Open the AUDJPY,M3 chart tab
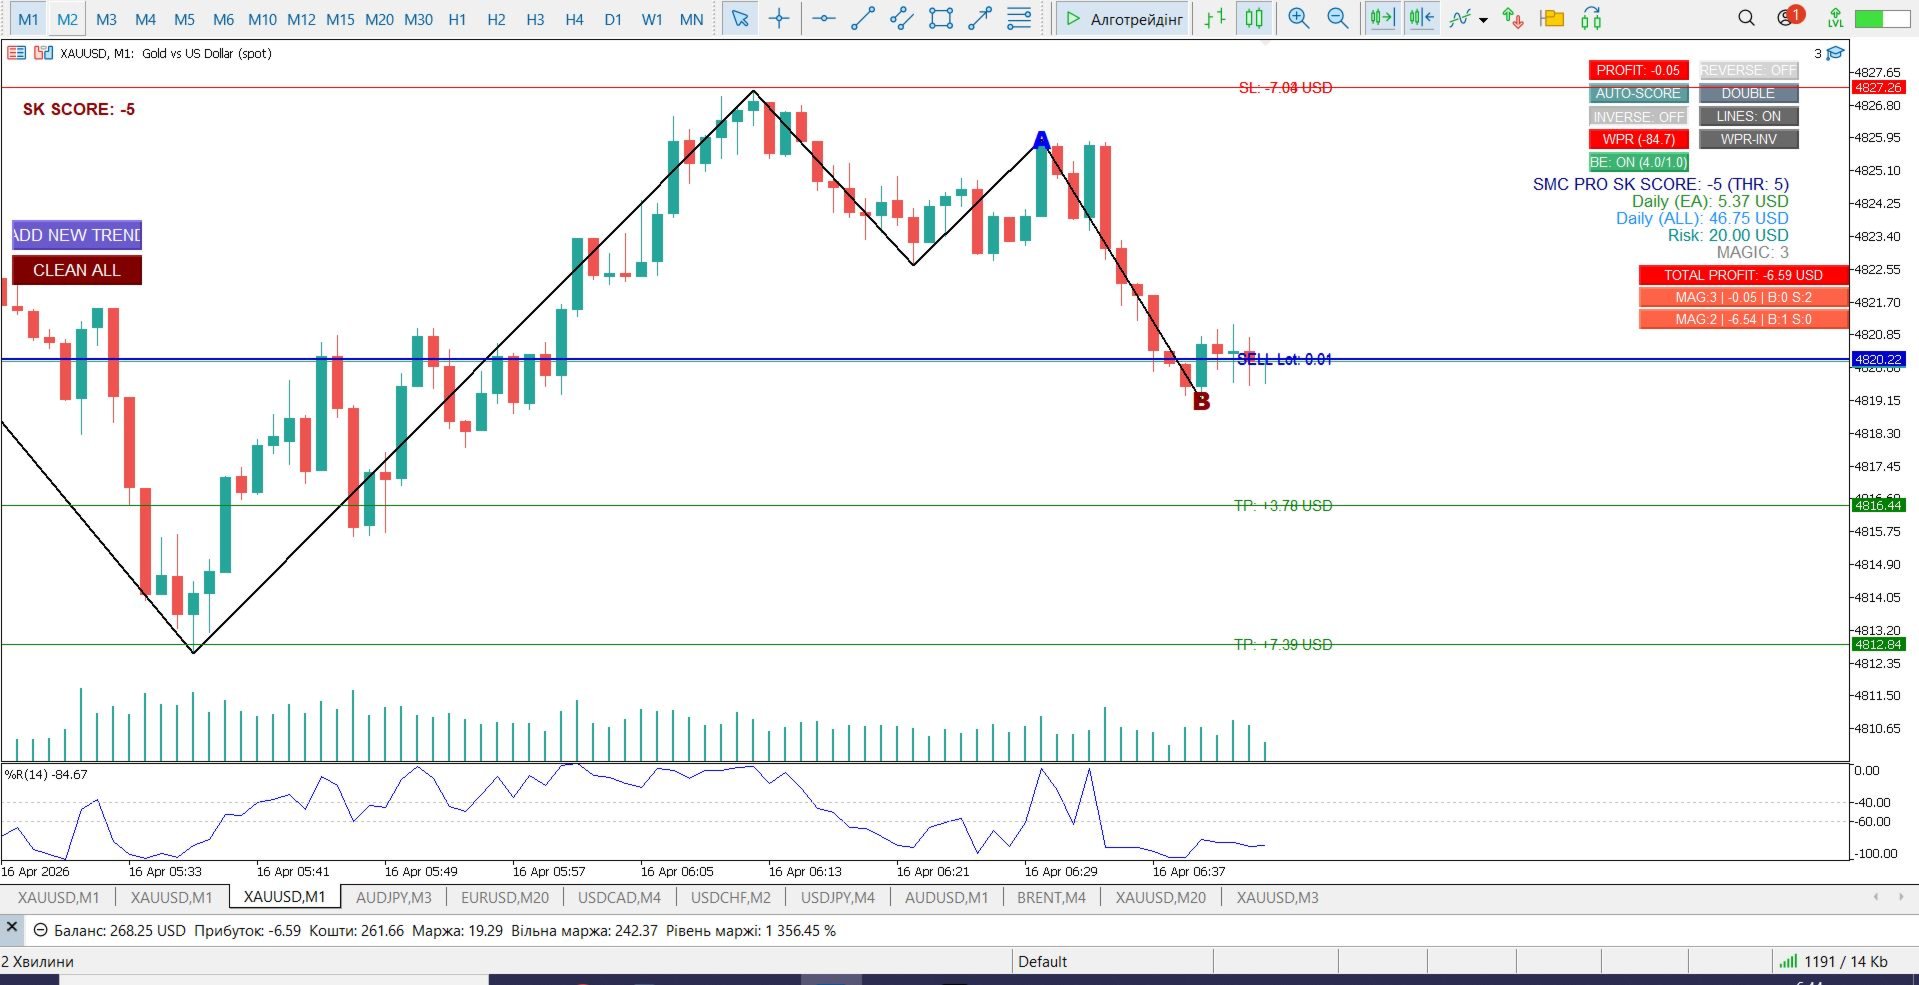The height and width of the screenshot is (985, 1919). pos(393,897)
